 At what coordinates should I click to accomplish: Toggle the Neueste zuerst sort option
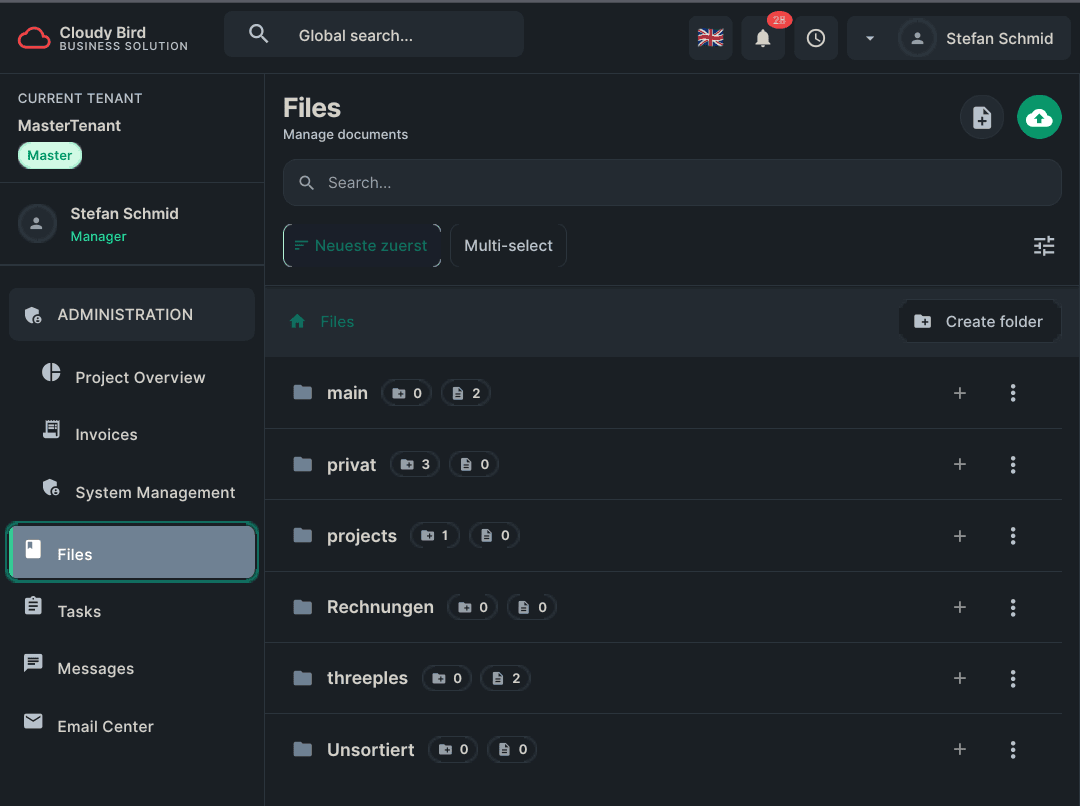[x=362, y=245]
